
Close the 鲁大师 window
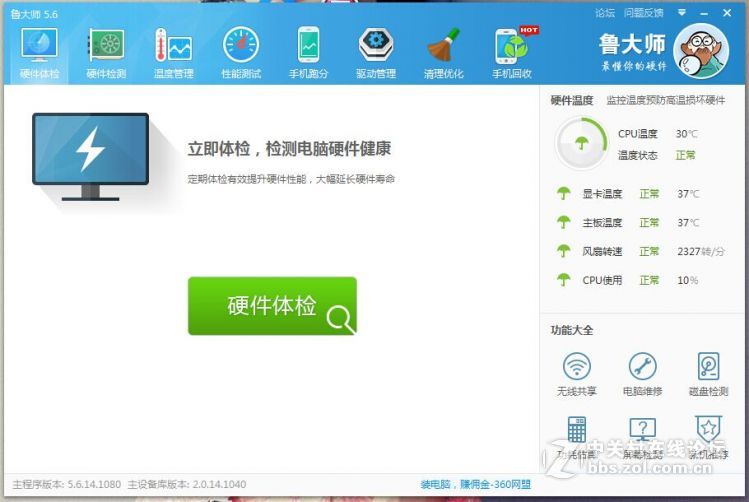pos(727,13)
